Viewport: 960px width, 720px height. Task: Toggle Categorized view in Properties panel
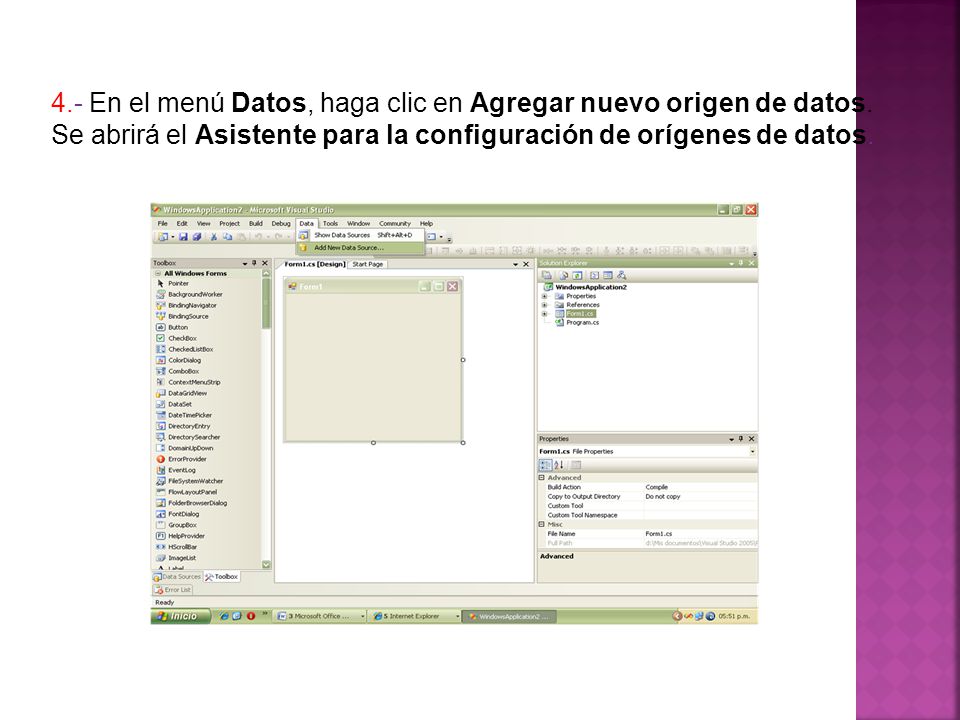click(545, 465)
